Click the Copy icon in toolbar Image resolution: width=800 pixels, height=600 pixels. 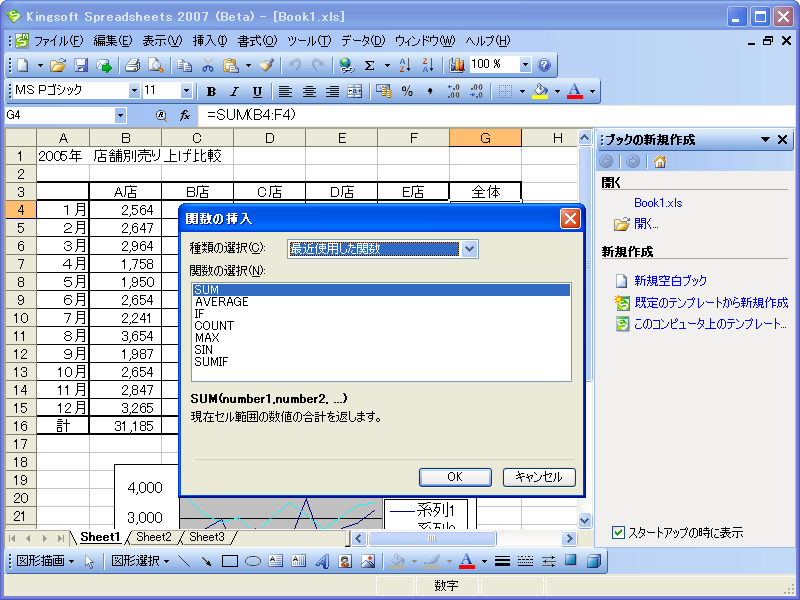tap(184, 65)
